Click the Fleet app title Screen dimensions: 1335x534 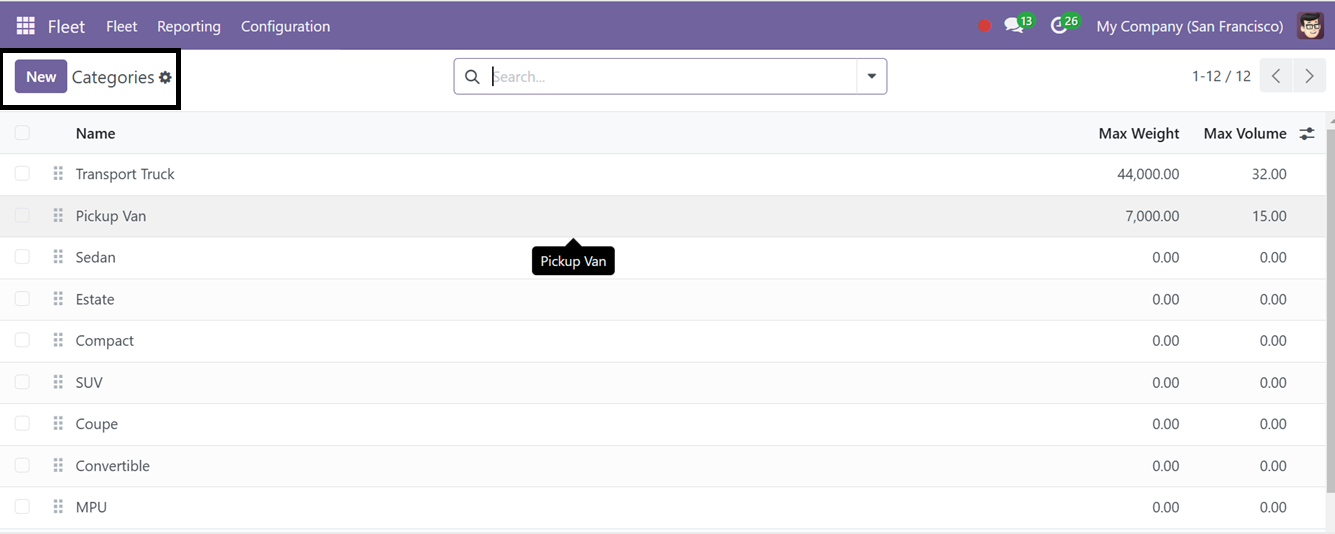66,26
